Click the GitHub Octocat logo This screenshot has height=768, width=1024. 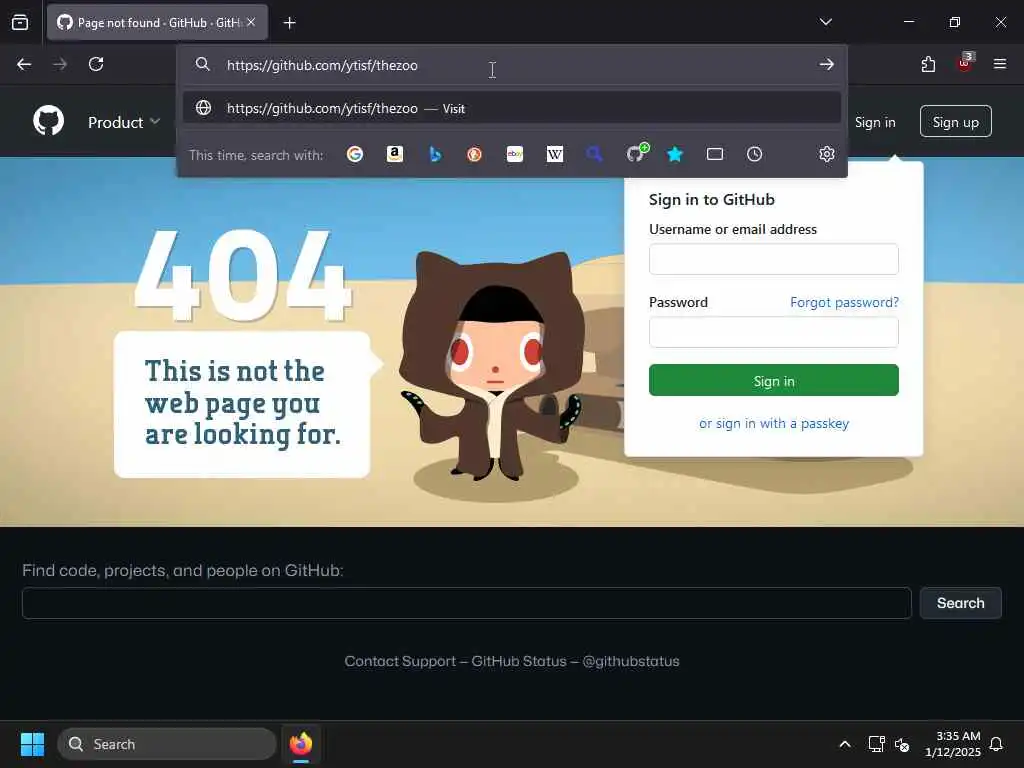tap(48, 121)
